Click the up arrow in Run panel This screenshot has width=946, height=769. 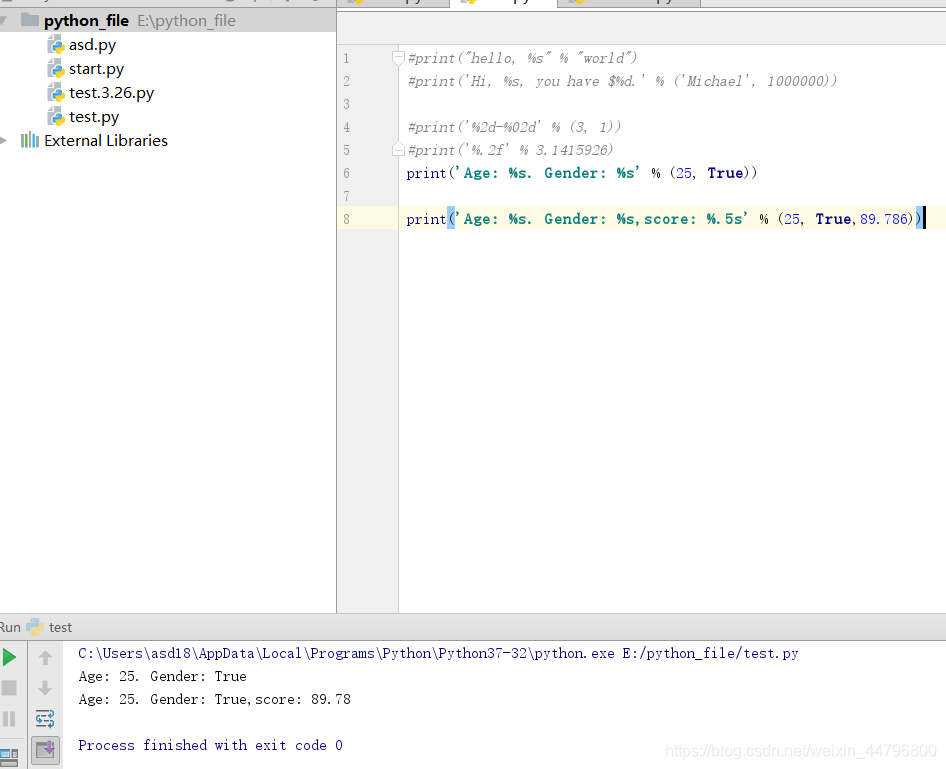tap(45, 657)
